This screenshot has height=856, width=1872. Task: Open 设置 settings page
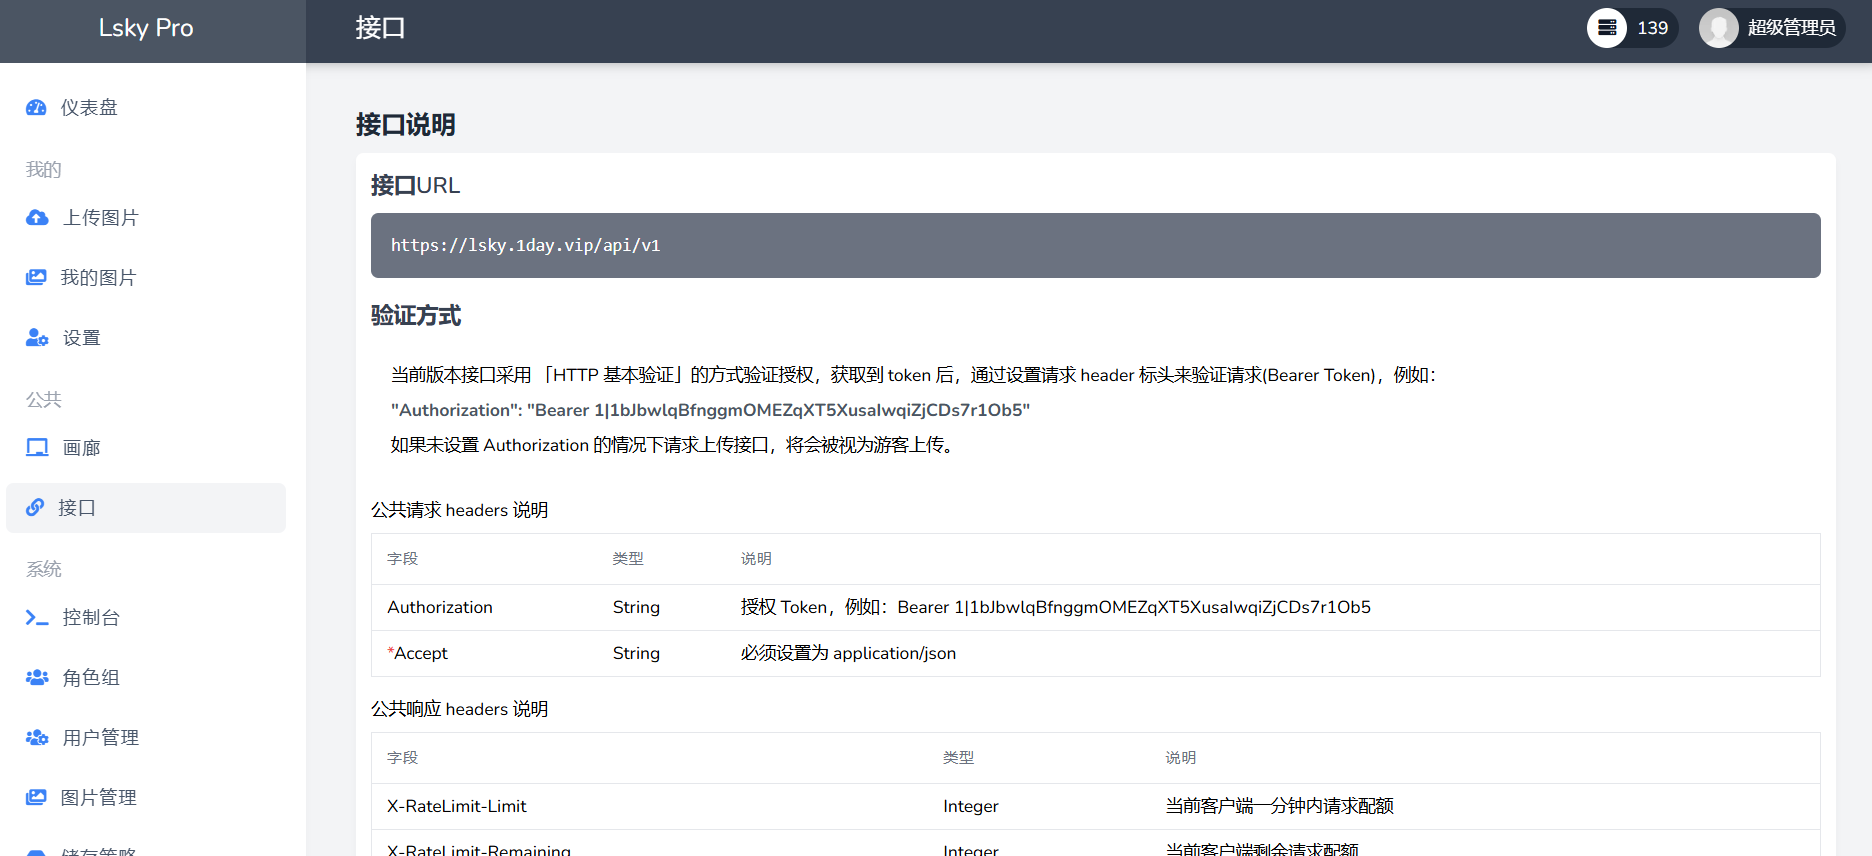[x=146, y=338]
